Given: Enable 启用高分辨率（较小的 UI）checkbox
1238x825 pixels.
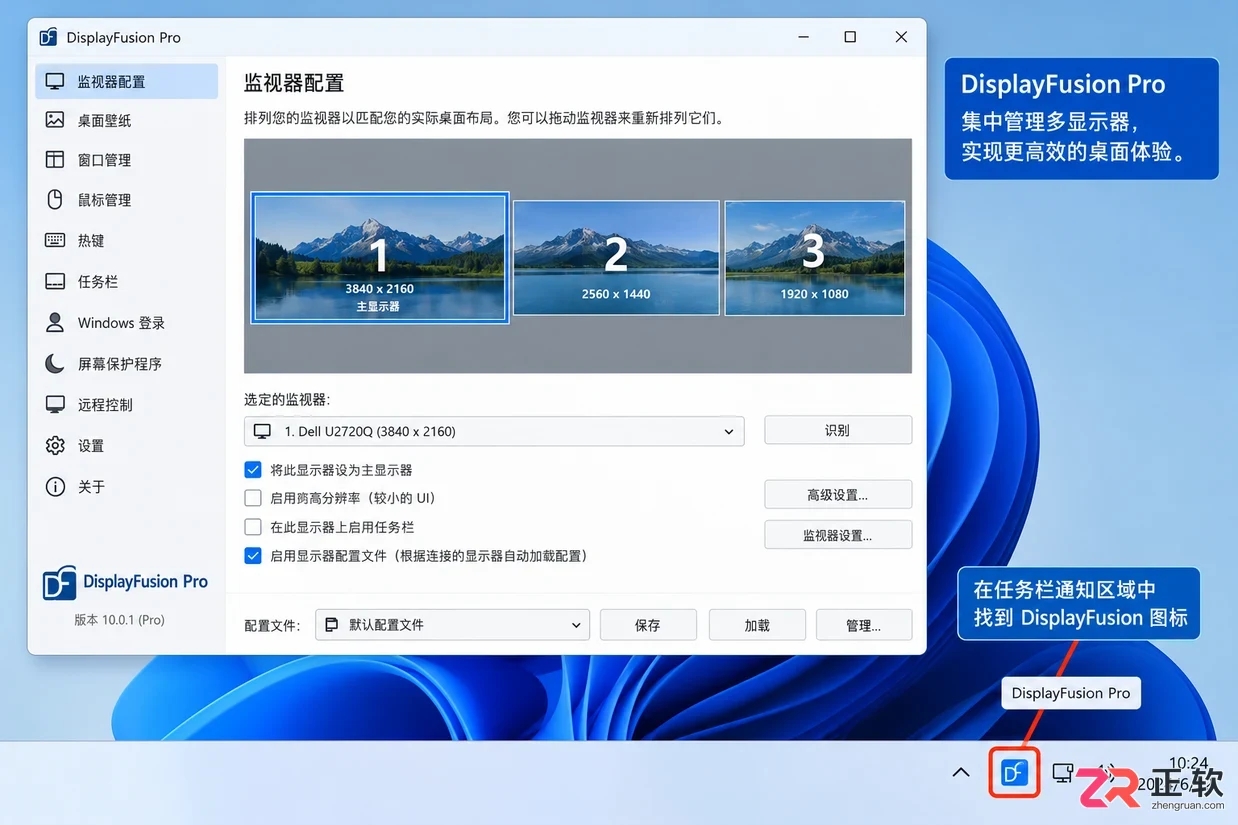Looking at the screenshot, I should [253, 498].
